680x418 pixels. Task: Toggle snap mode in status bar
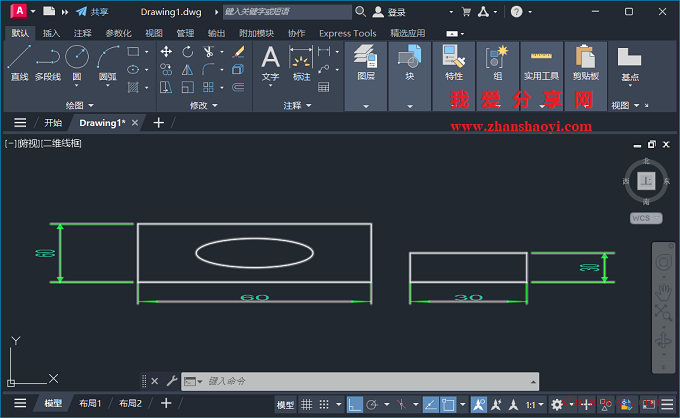(324, 405)
